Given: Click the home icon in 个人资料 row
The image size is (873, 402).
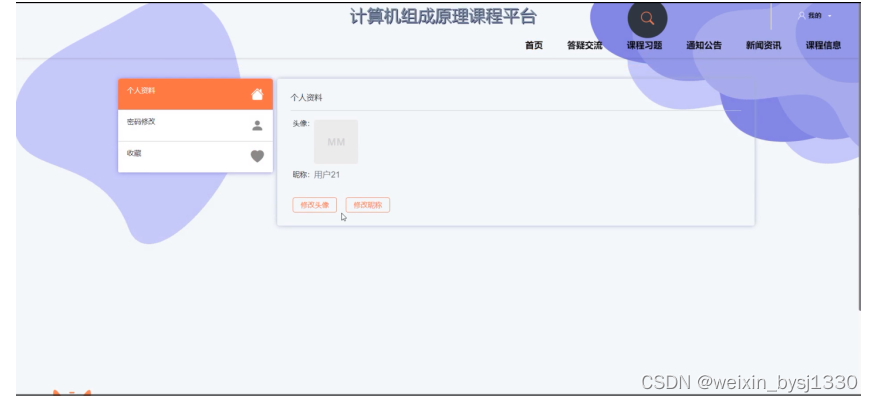Looking at the screenshot, I should [257, 94].
